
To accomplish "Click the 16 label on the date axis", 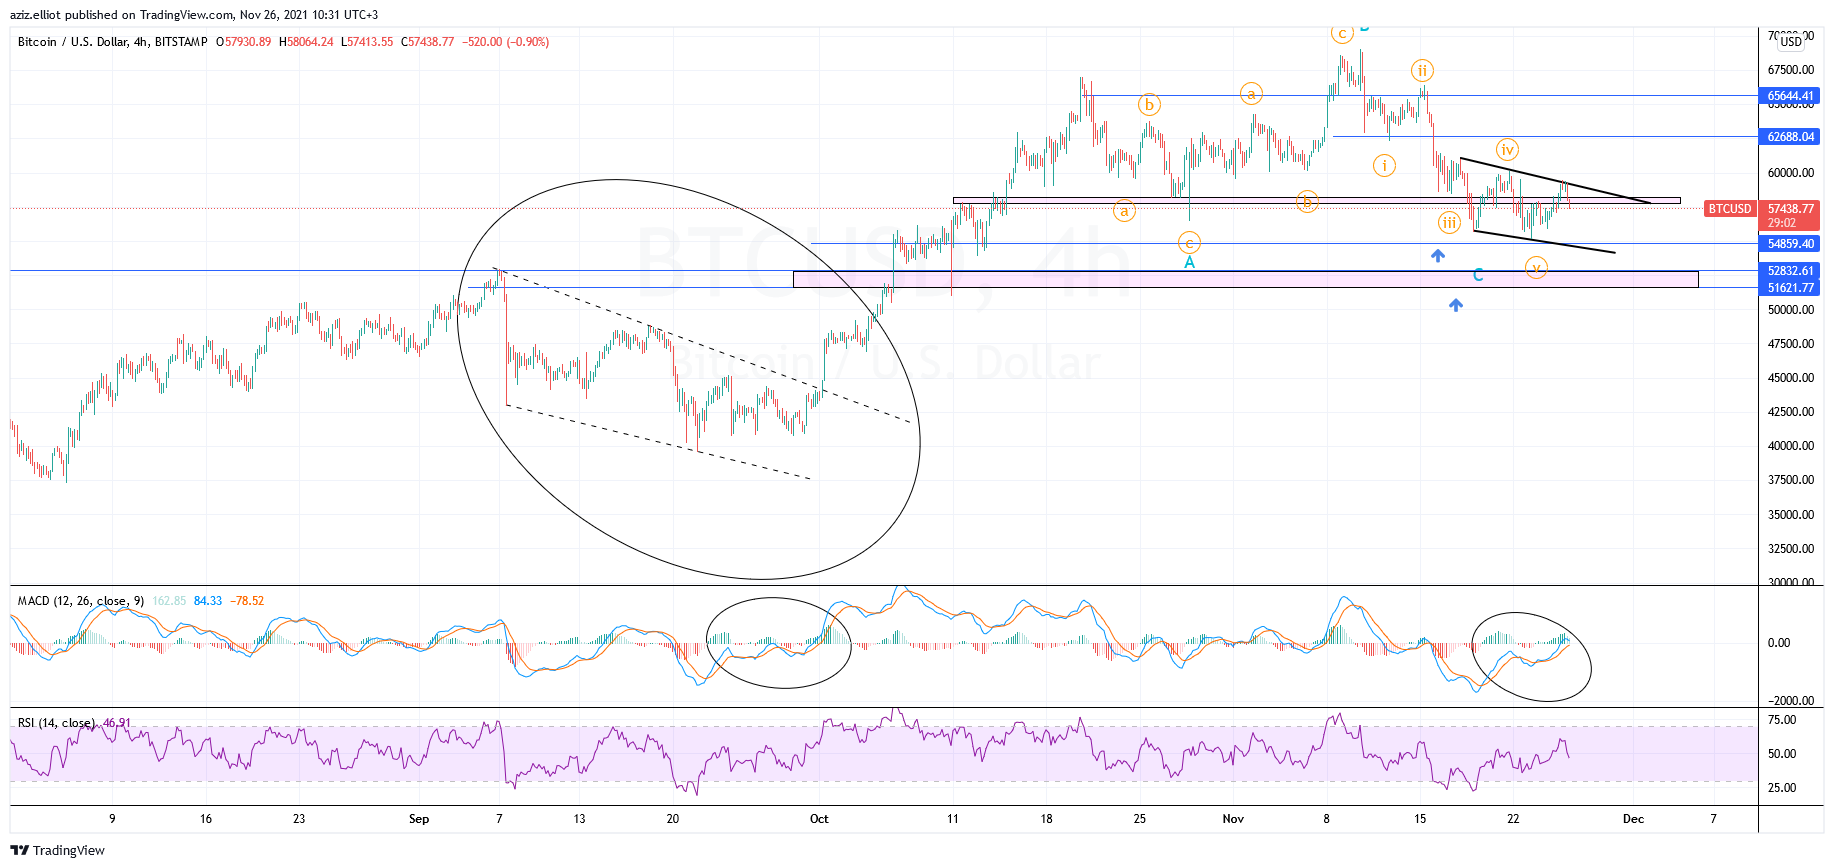I will point(206,819).
